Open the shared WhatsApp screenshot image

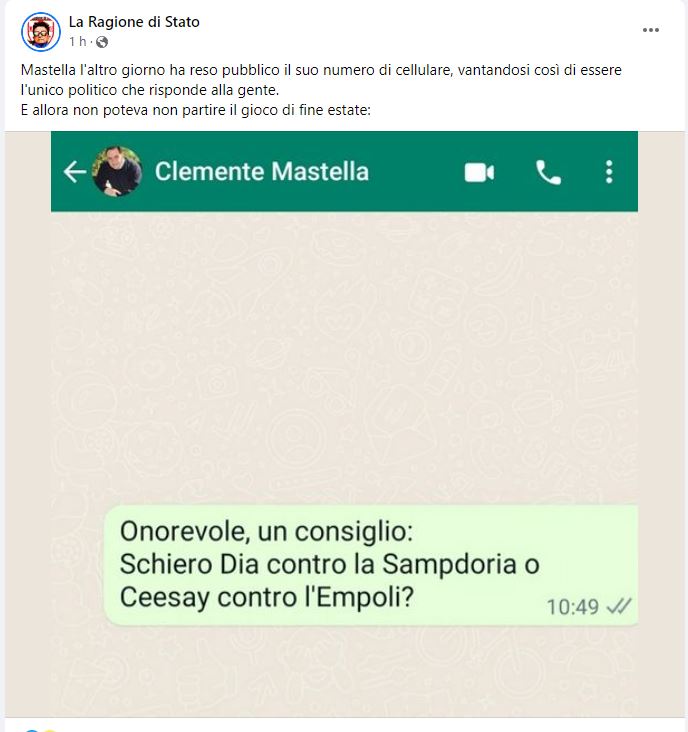point(344,424)
